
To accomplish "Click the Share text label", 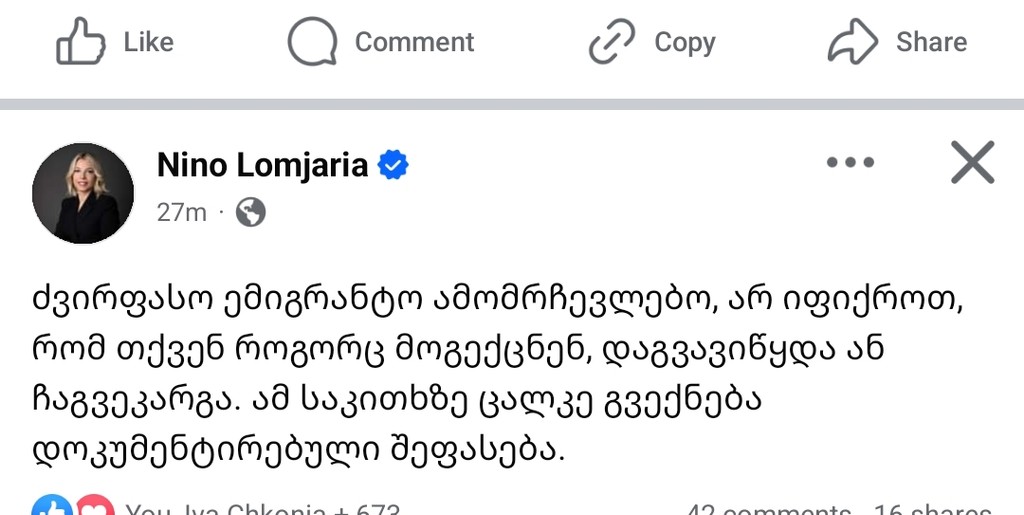I will [x=931, y=42].
